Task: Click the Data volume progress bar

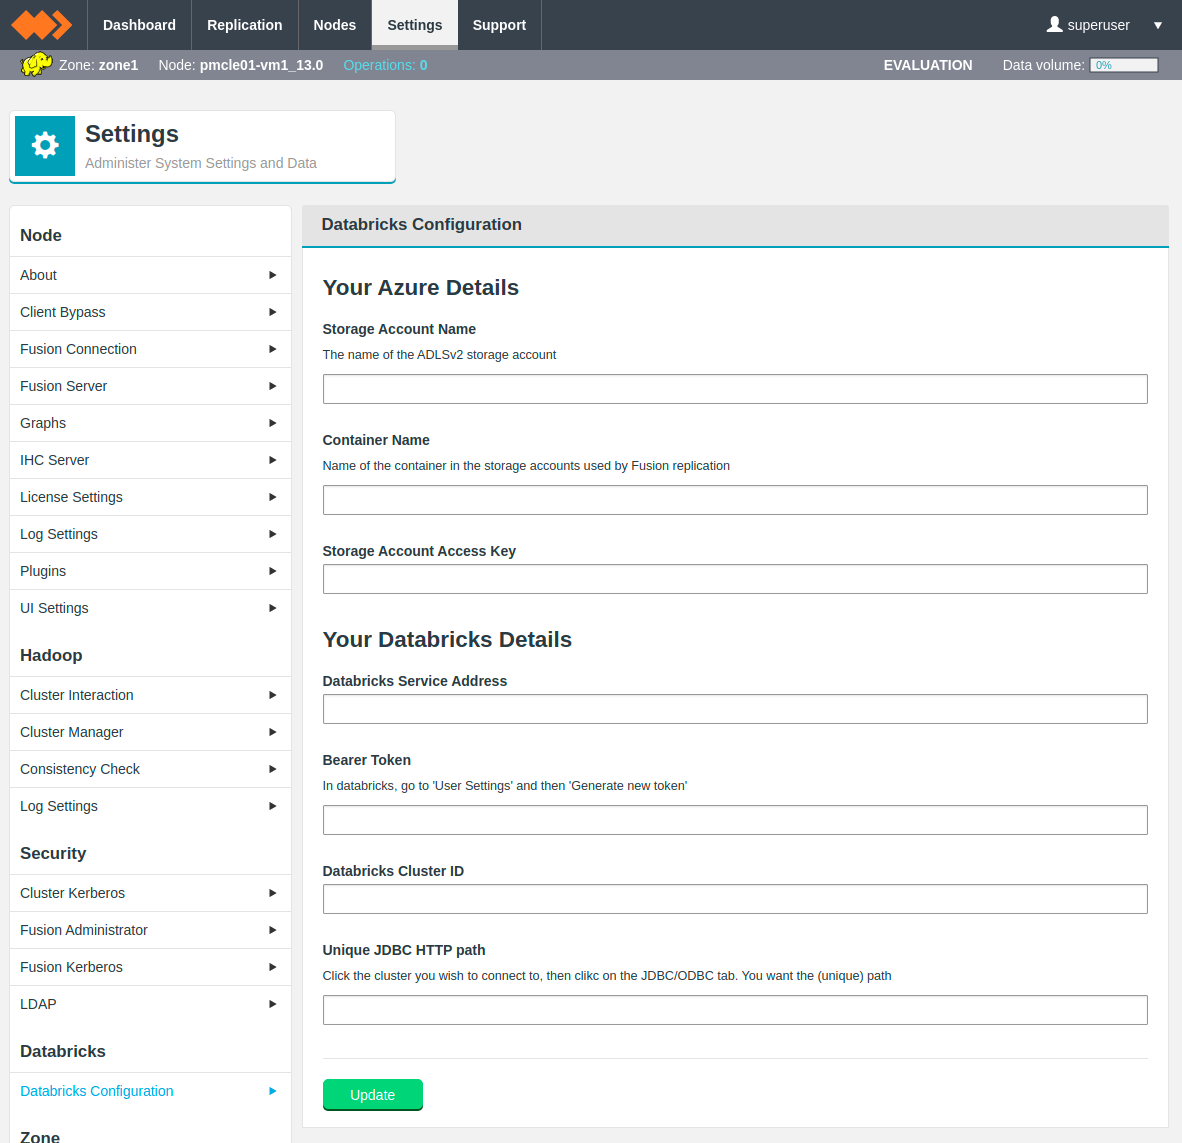Action: coord(1124,66)
